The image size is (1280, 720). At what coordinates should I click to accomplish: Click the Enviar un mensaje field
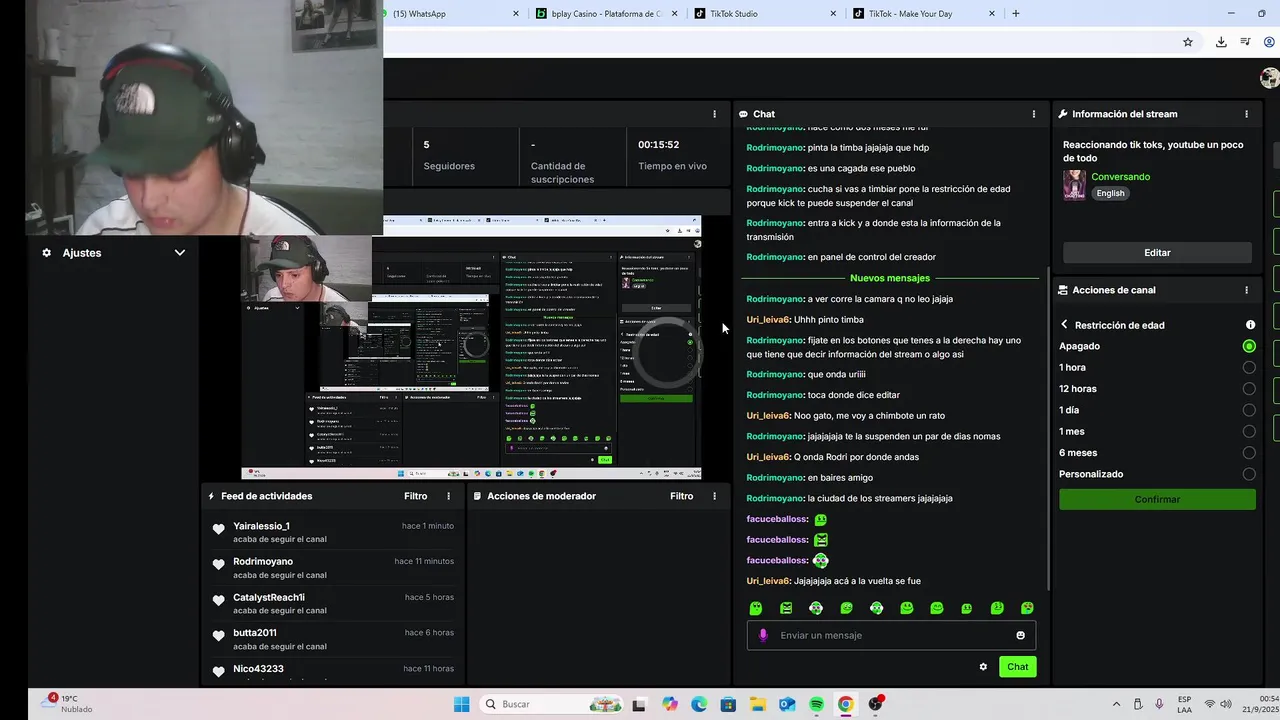pos(891,635)
